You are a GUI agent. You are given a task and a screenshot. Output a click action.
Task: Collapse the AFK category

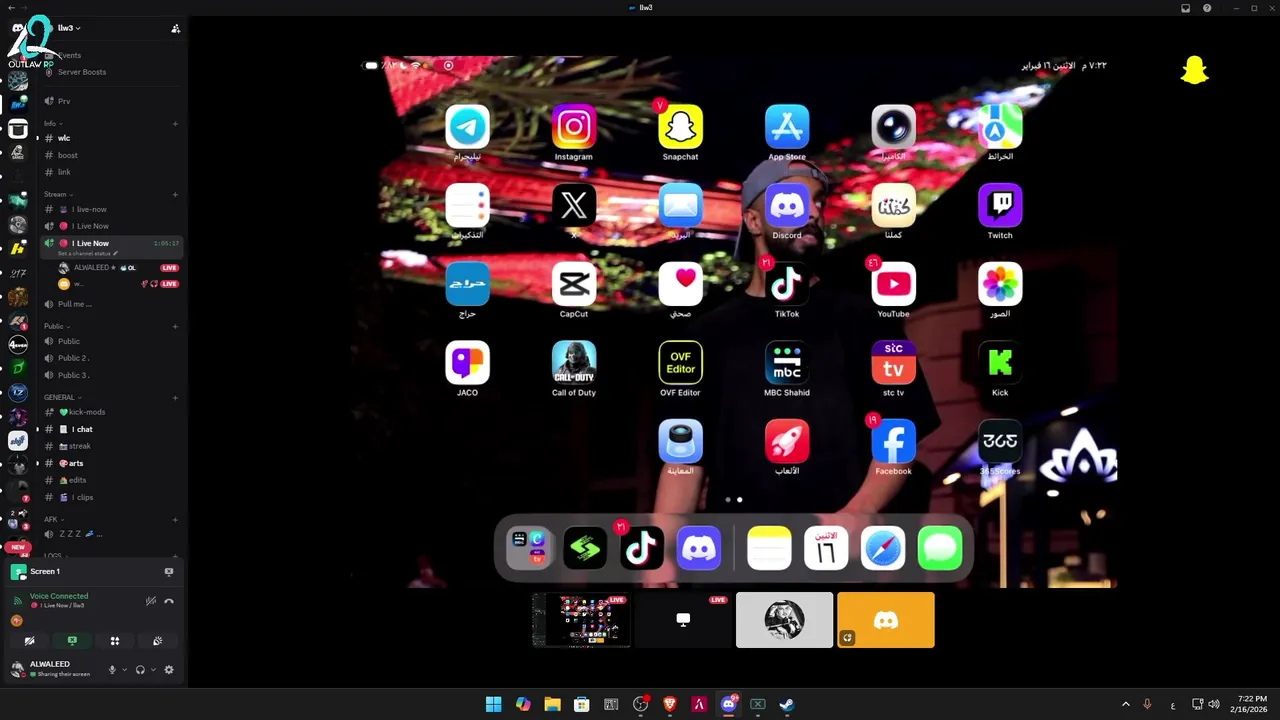(x=54, y=520)
